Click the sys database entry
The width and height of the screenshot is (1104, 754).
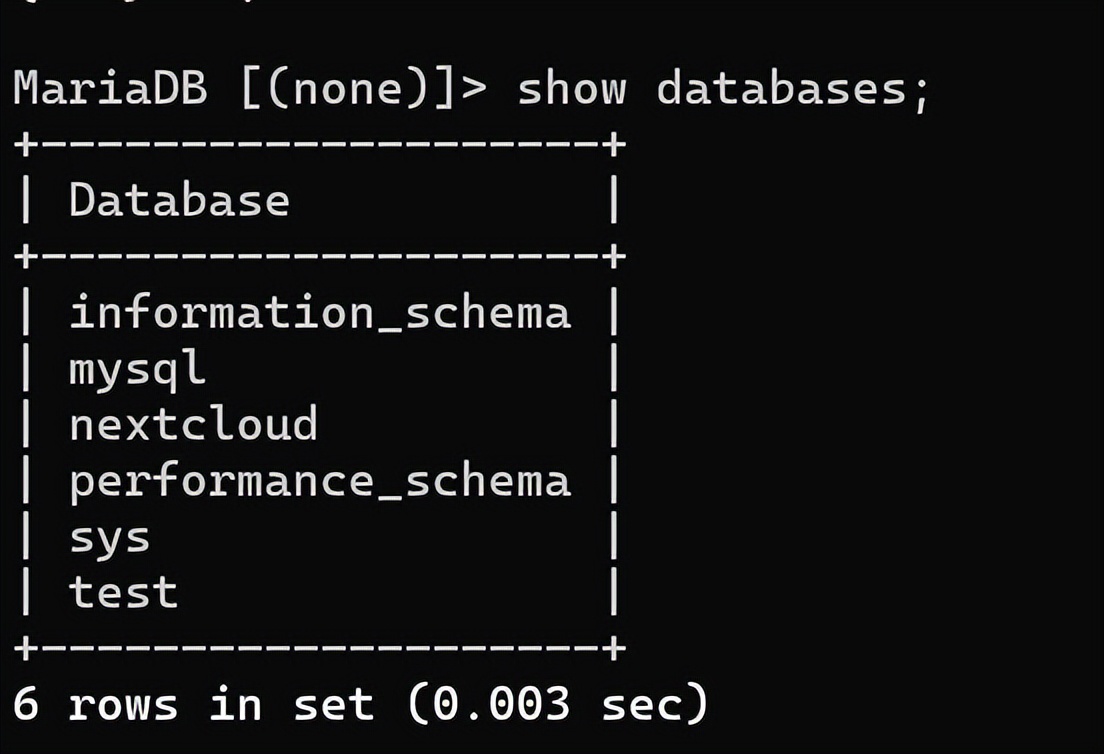(x=109, y=538)
